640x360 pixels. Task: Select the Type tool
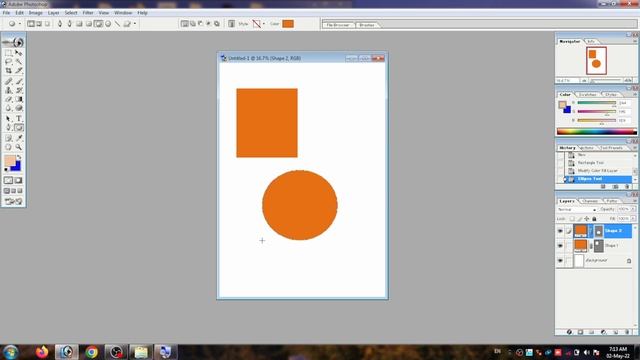(18, 119)
